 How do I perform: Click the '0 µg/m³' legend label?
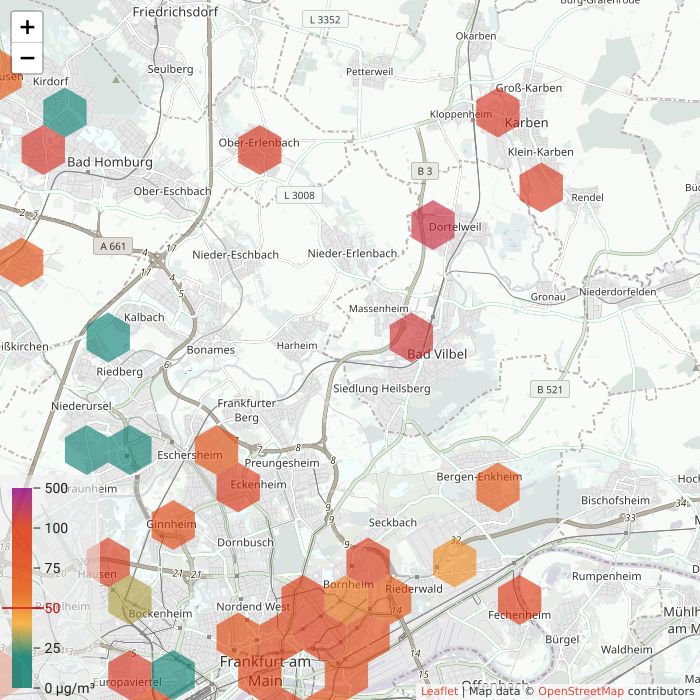[x=70, y=688]
